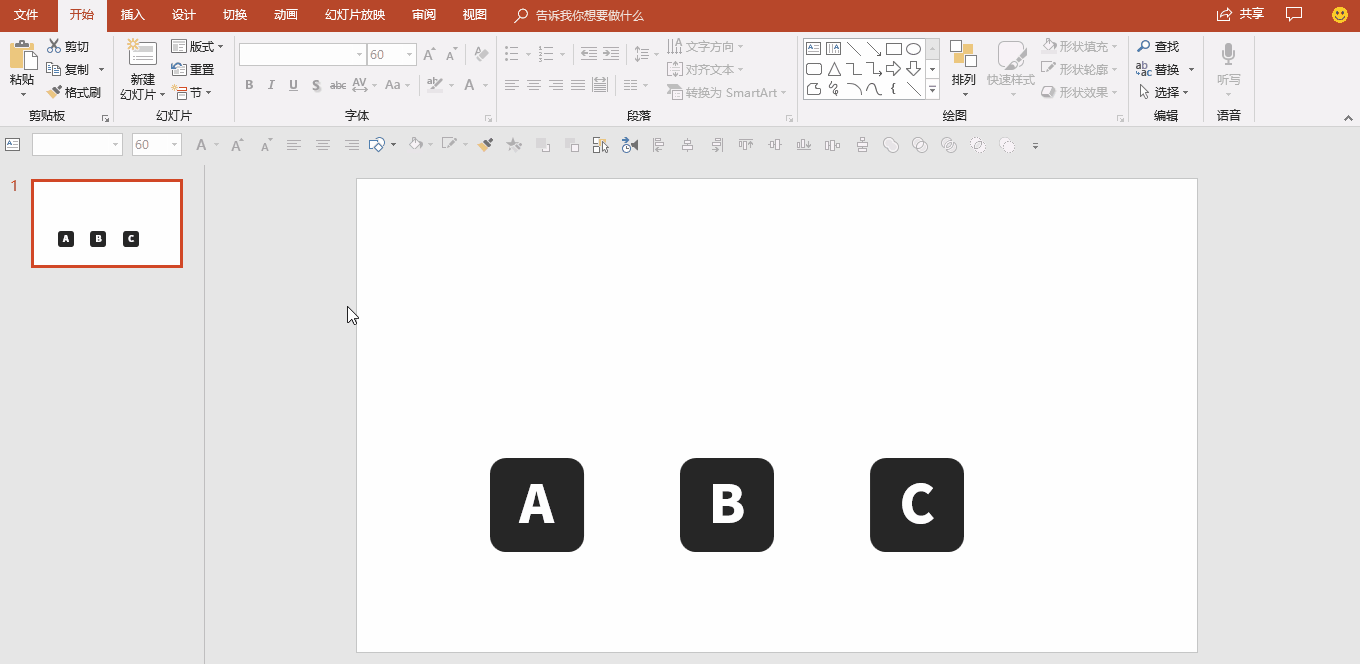Switch to the Insert (插入) tab

(x=132, y=15)
